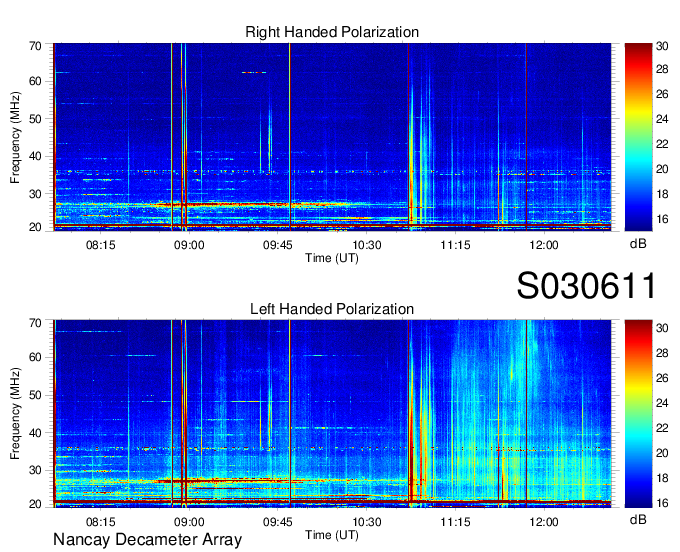This screenshot has height=552, width=680.
Task: Click the "dB" label under Left Handed color bar
Action: 638,519
